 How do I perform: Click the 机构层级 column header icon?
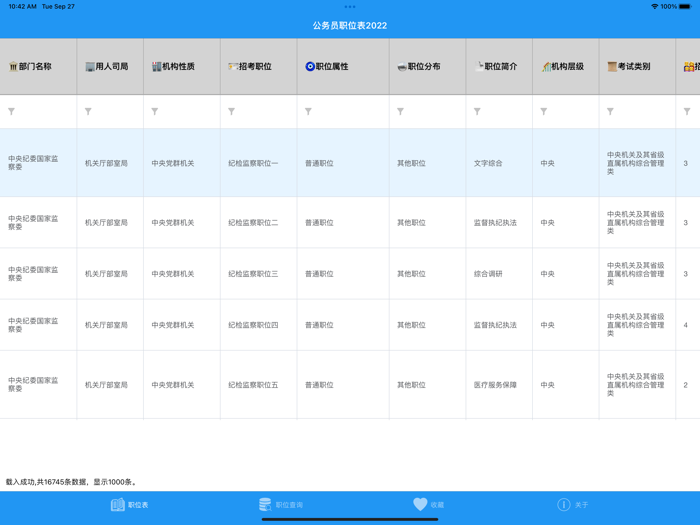tap(546, 67)
